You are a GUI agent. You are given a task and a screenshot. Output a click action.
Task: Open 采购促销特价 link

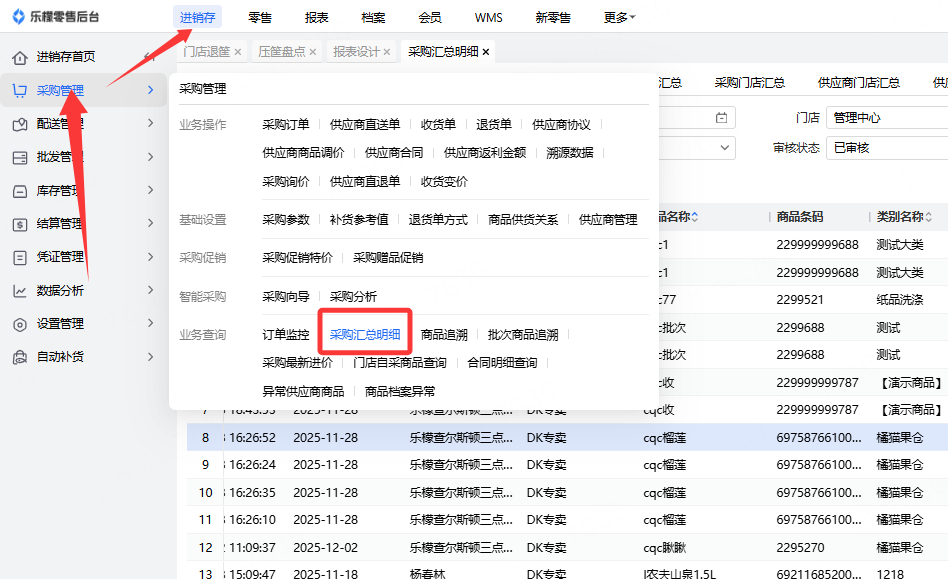coord(297,258)
